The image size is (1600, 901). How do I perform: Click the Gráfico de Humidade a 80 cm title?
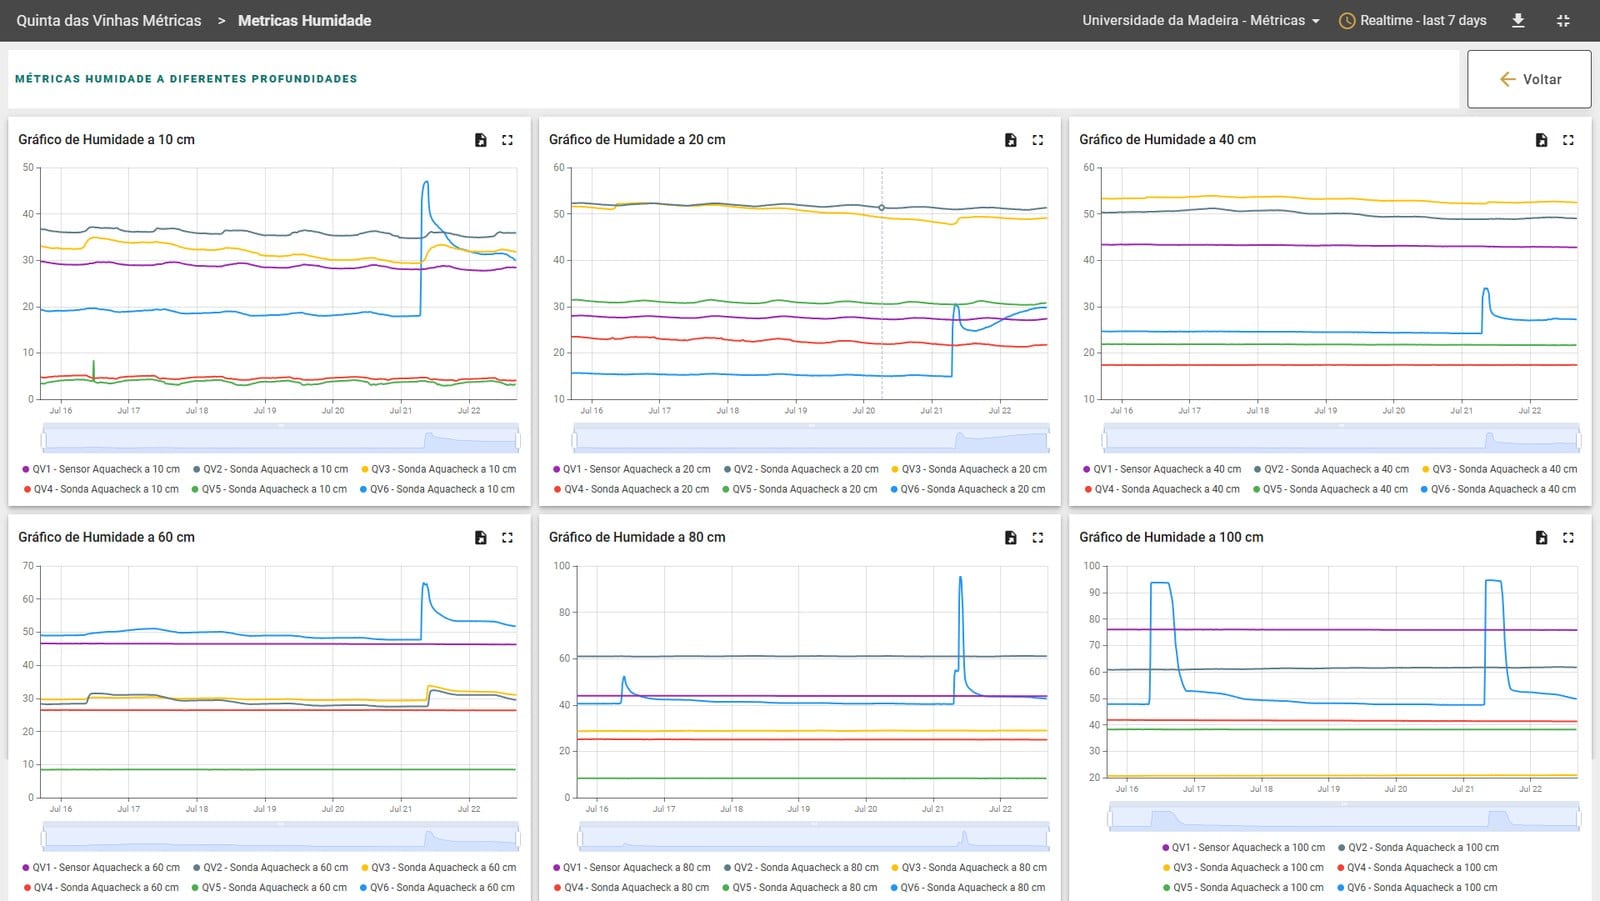click(637, 538)
